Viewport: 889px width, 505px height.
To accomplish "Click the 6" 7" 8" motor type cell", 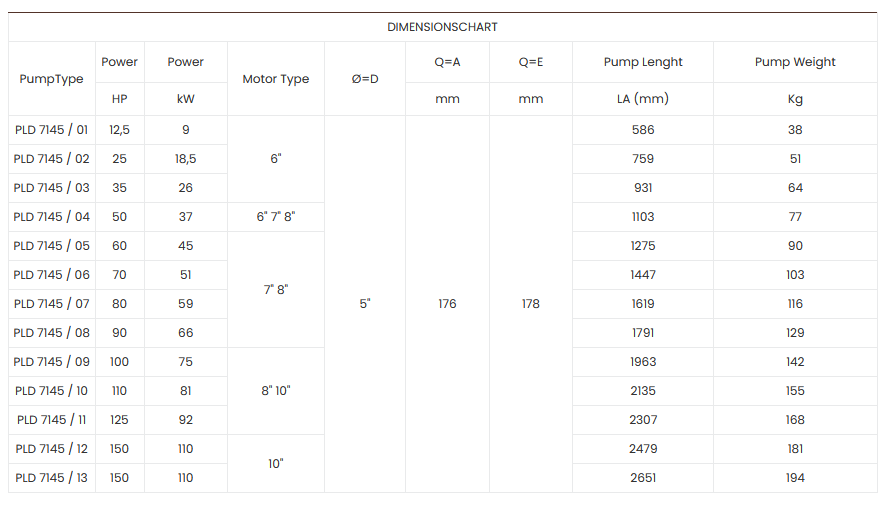I will (x=276, y=217).
